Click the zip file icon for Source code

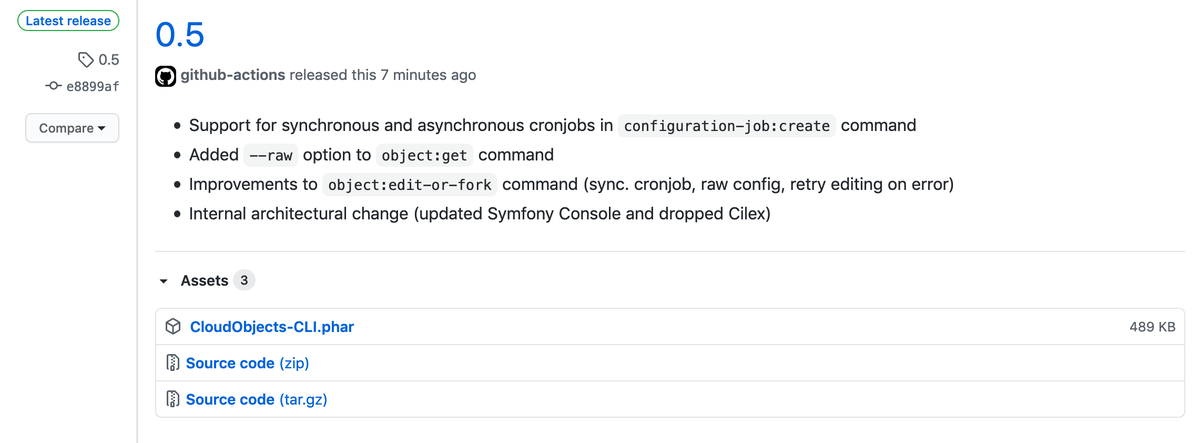173,363
